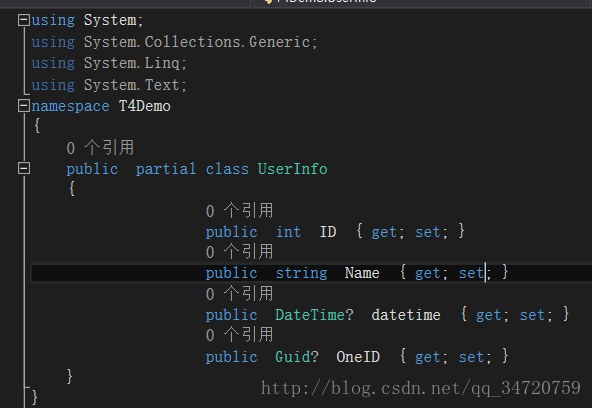Click the UserInfo class name
Image resolution: width=592 pixels, height=408 pixels.
point(293,169)
